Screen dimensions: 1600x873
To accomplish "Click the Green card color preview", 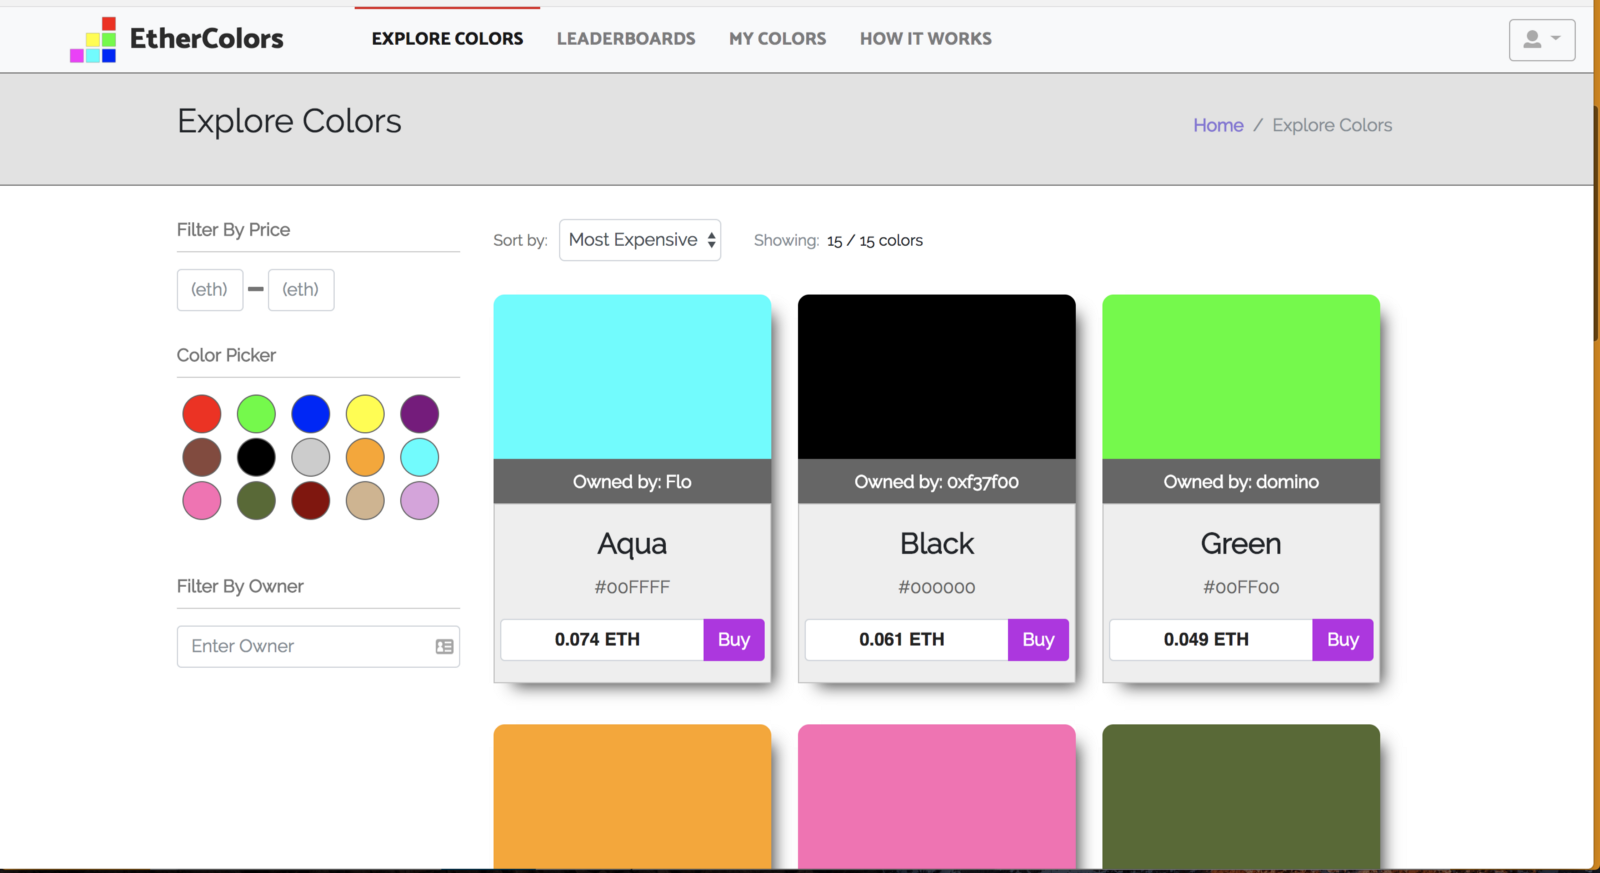I will [x=1241, y=377].
